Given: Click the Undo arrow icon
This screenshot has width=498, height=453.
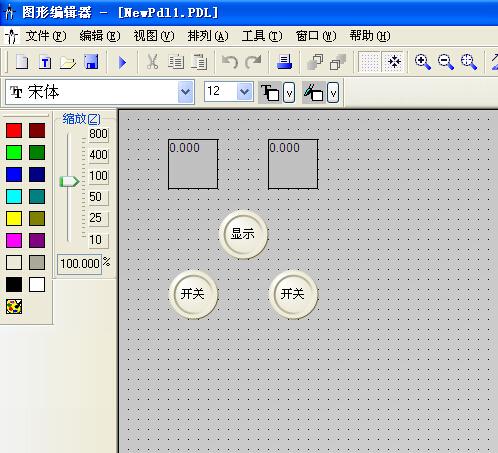Looking at the screenshot, I should (230, 62).
